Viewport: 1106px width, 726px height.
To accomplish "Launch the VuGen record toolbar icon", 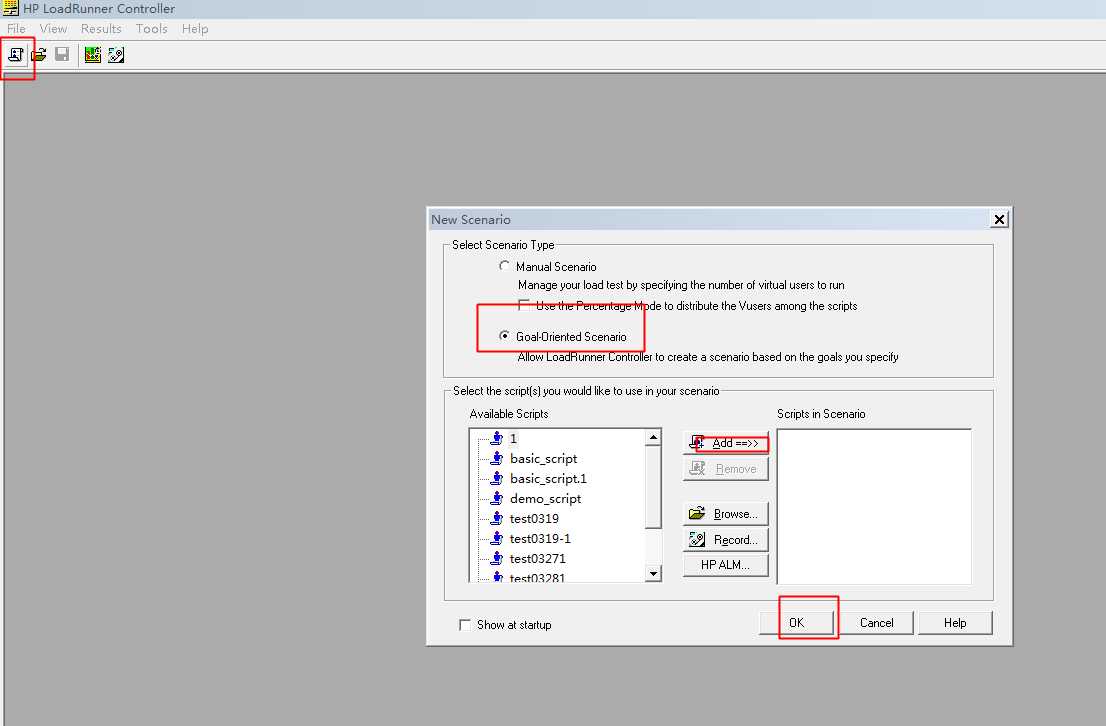I will 116,54.
